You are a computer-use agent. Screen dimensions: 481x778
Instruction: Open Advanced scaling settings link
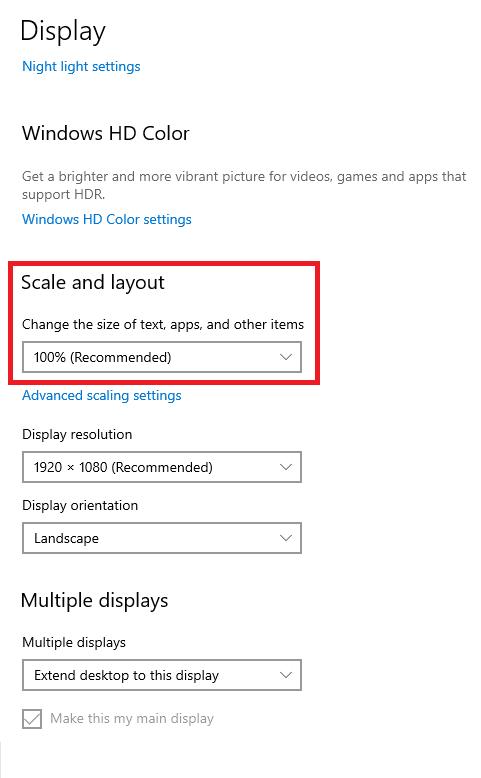[x=102, y=395]
